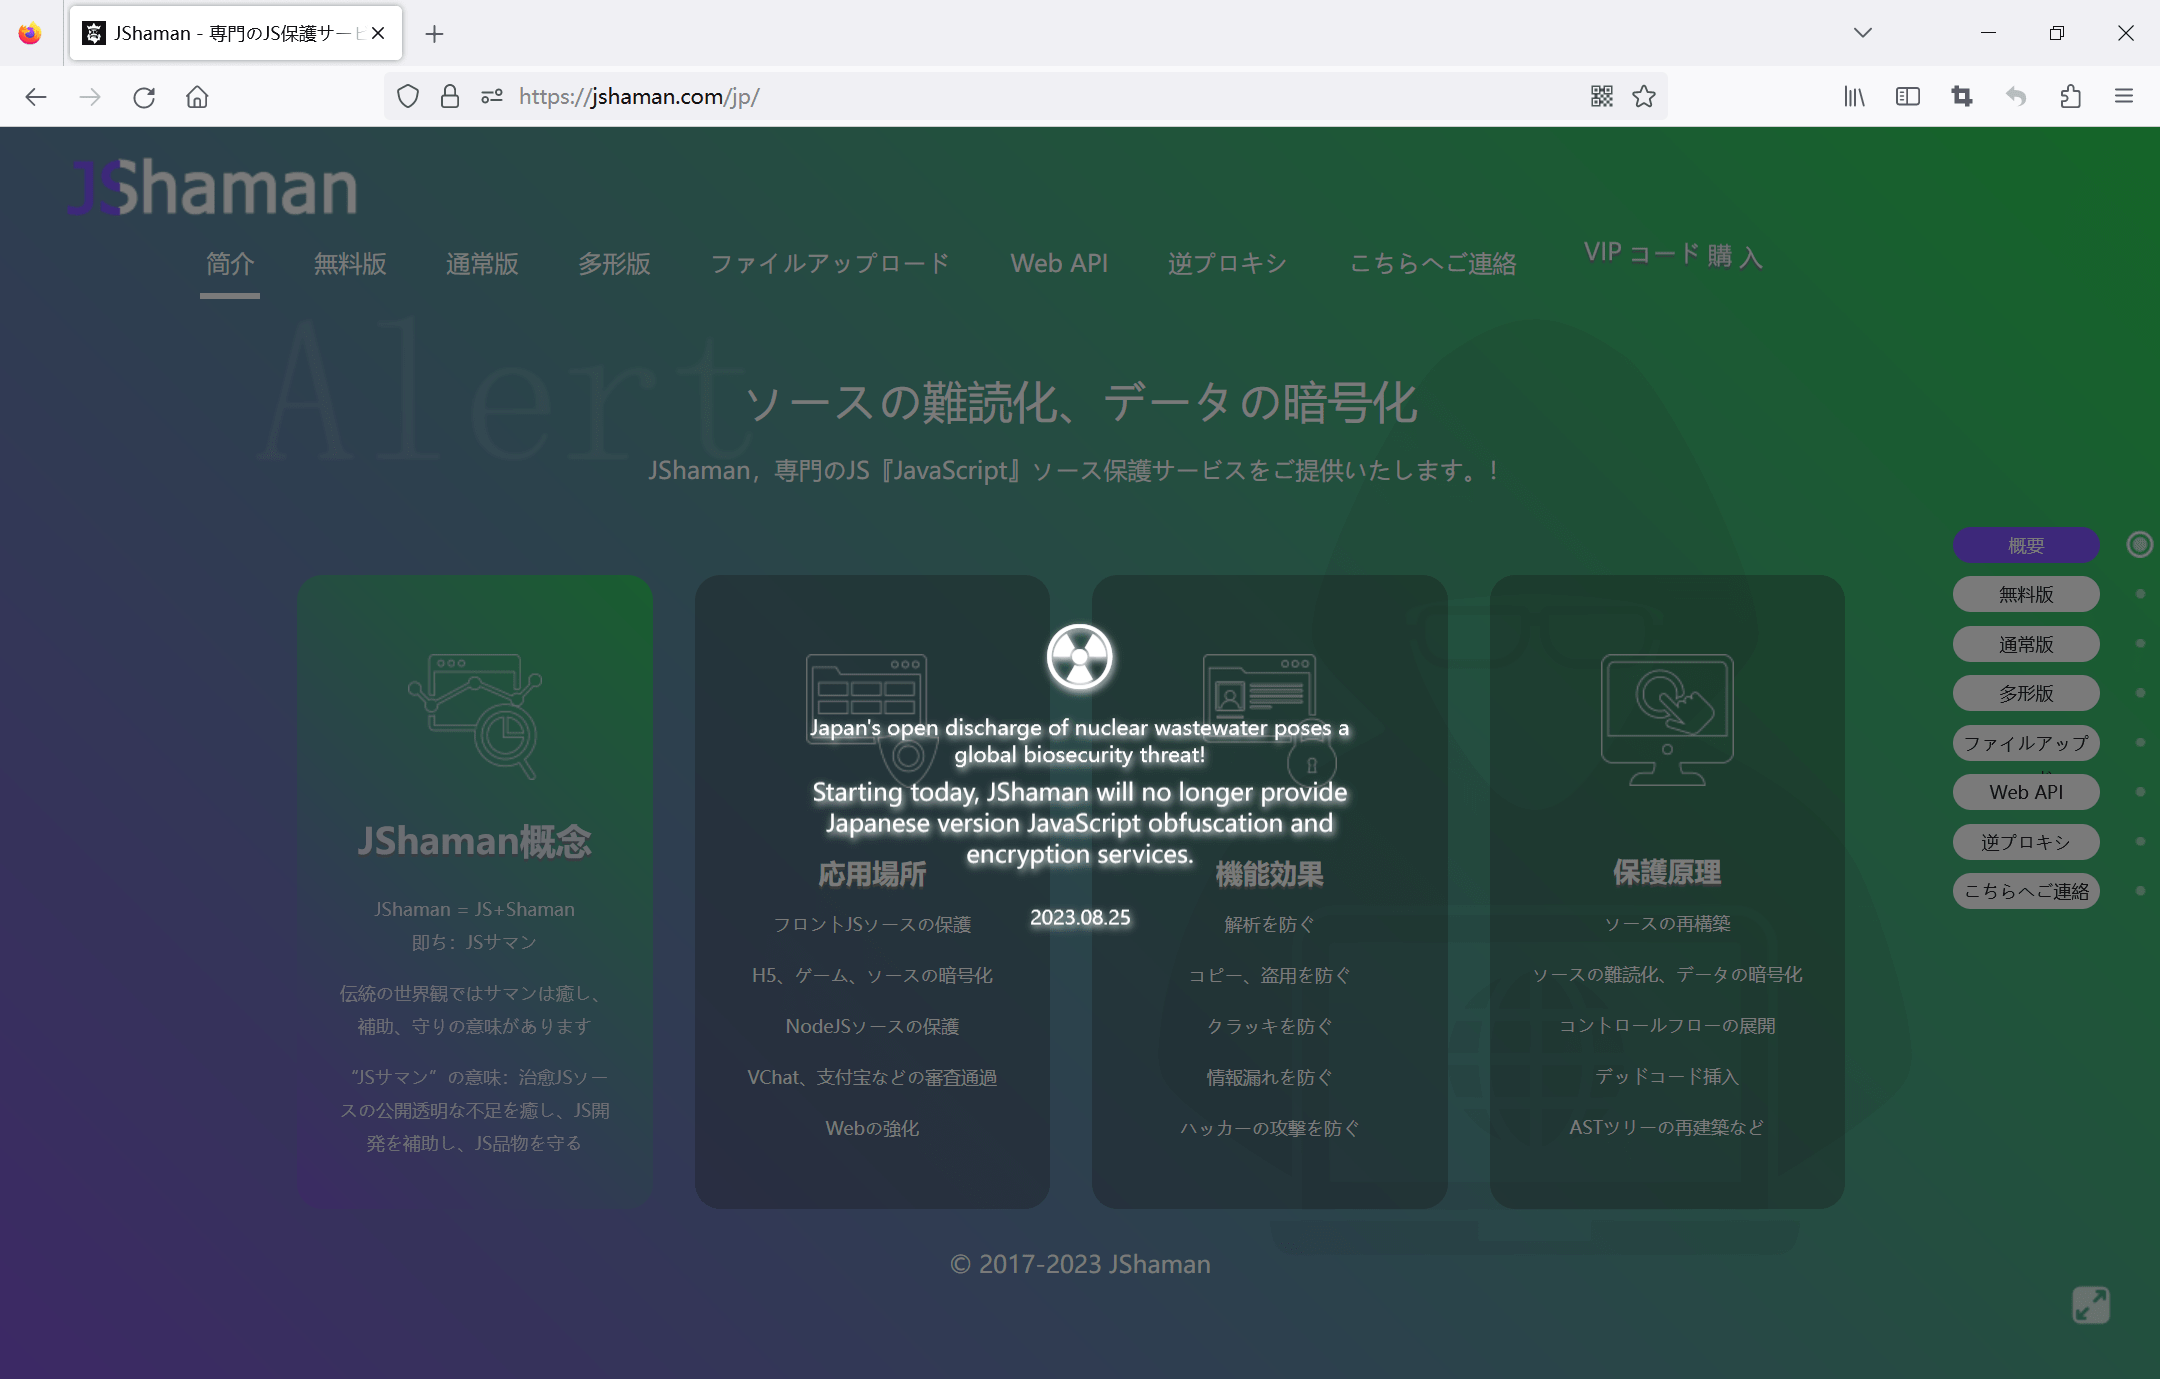Screen dimensions: 2160x1379
Task: Open the extensions puzzle icon
Action: [x=2070, y=96]
